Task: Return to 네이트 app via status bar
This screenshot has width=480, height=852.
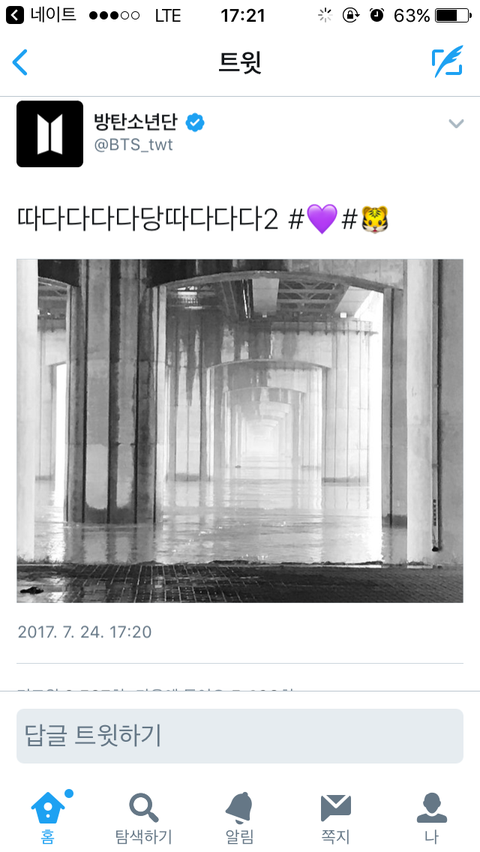Action: click(x=41, y=15)
